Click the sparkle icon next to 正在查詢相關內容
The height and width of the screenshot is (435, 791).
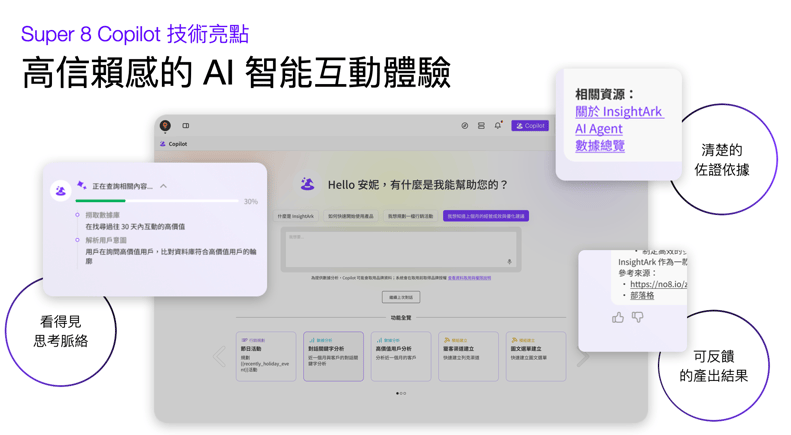[x=82, y=185]
